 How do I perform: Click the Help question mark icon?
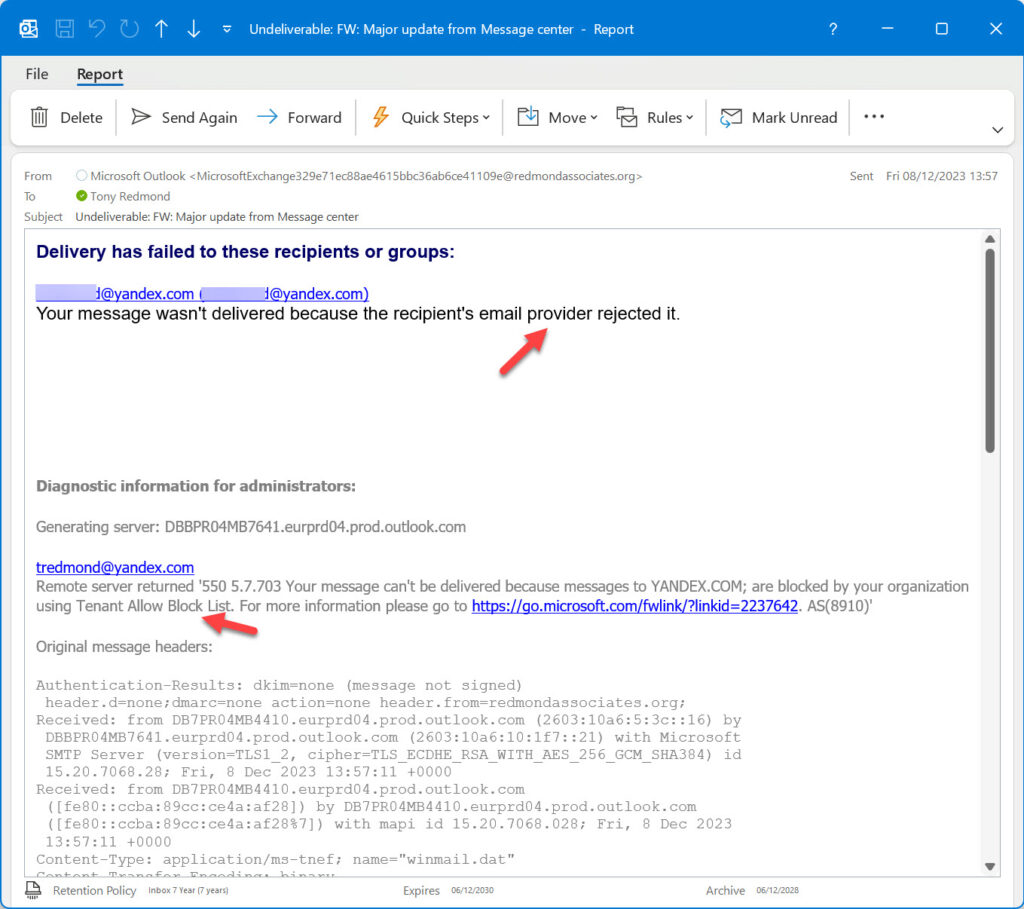(833, 29)
